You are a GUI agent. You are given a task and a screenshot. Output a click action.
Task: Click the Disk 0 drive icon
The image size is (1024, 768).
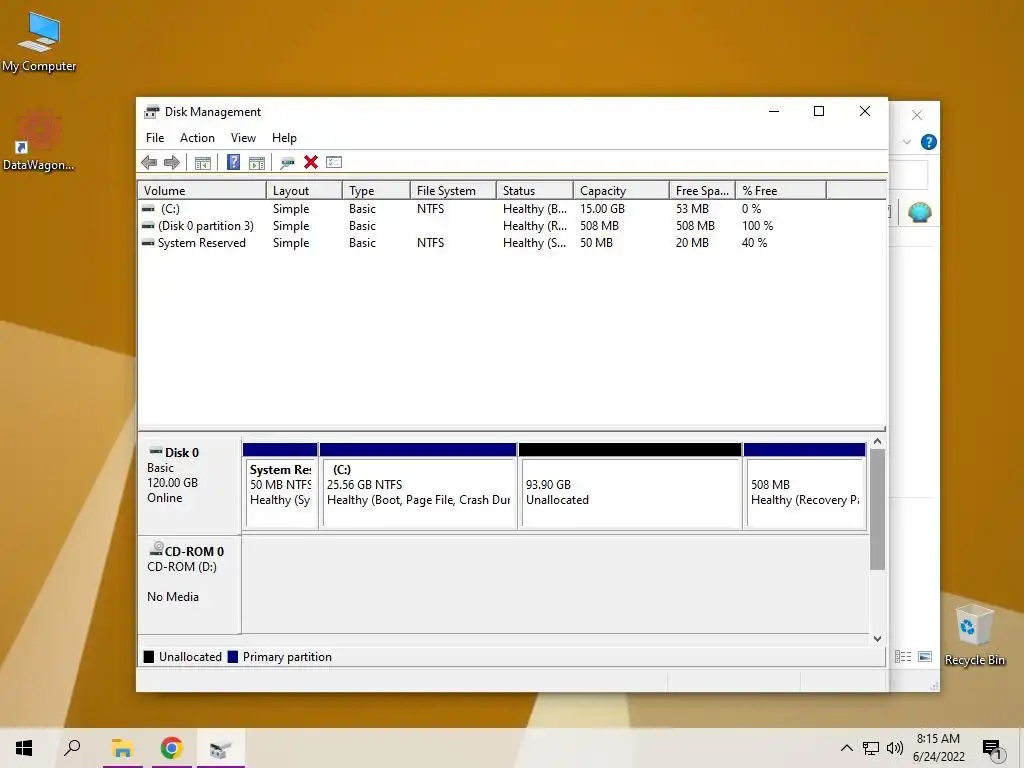156,451
